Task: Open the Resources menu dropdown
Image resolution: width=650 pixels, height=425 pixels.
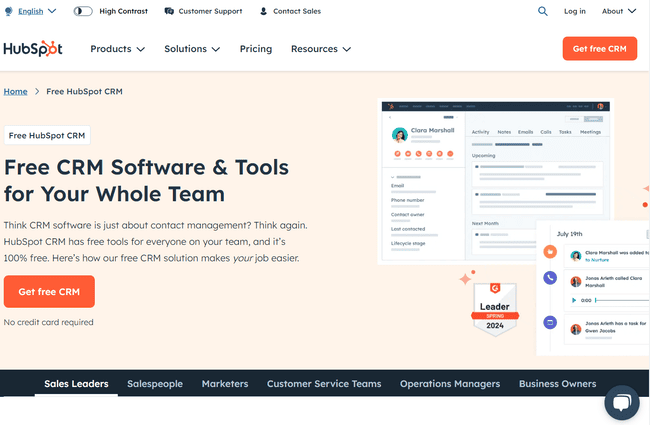Action: pos(321,49)
